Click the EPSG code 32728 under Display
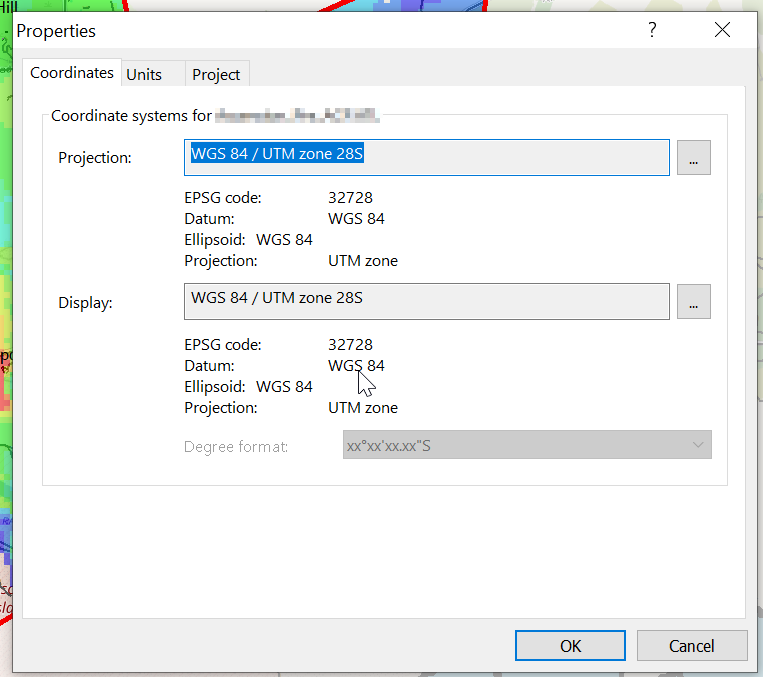 pos(350,345)
